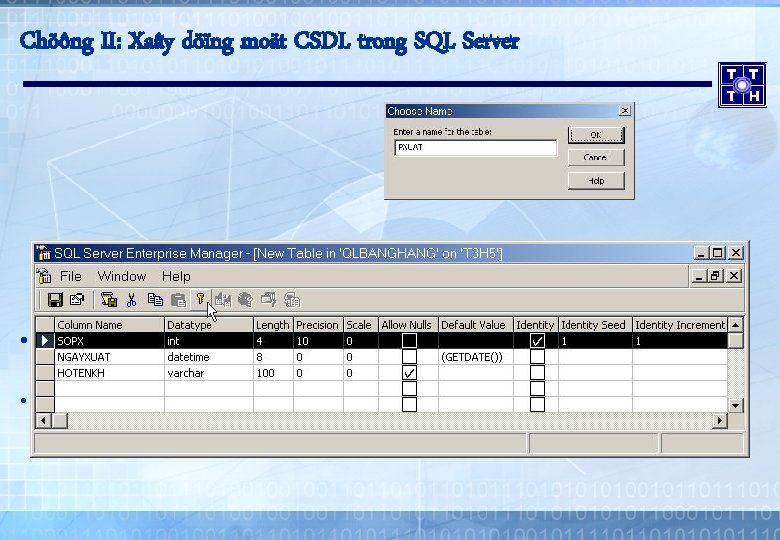Click the Save toolbar icon
This screenshot has height=540, width=780.
55,300
